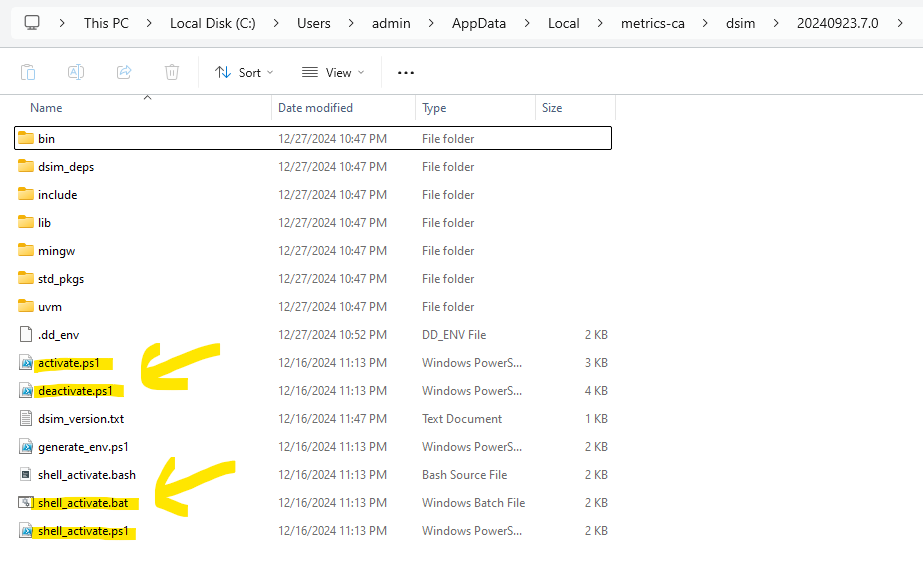This screenshot has width=923, height=562.
Task: Click the Share icon in toolbar
Action: 124,72
